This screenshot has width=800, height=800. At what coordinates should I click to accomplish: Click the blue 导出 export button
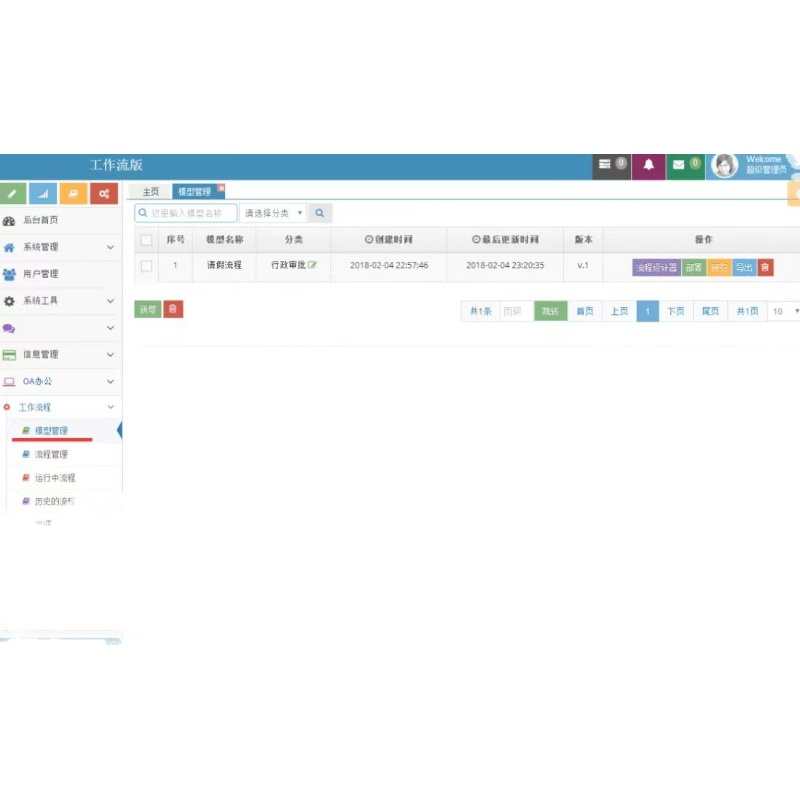coord(744,267)
